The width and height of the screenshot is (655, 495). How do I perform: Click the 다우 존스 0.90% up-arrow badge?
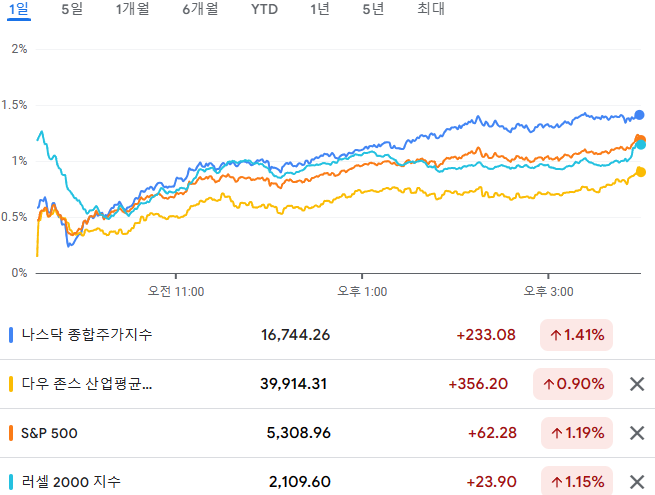[x=573, y=384]
